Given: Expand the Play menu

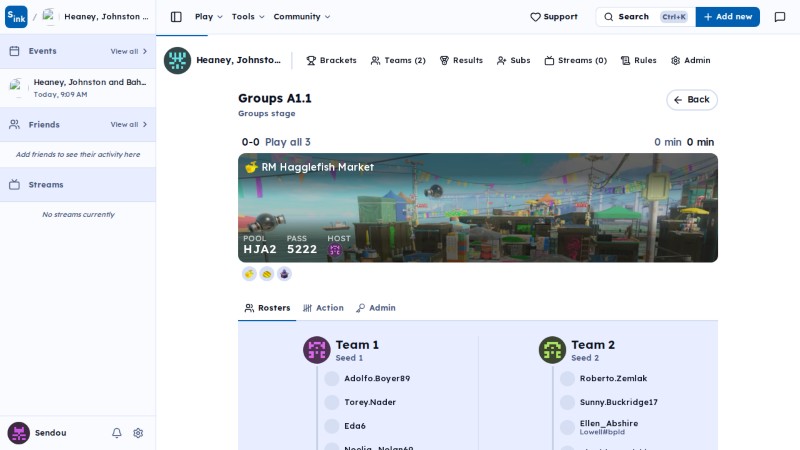Looking at the screenshot, I should [x=209, y=17].
